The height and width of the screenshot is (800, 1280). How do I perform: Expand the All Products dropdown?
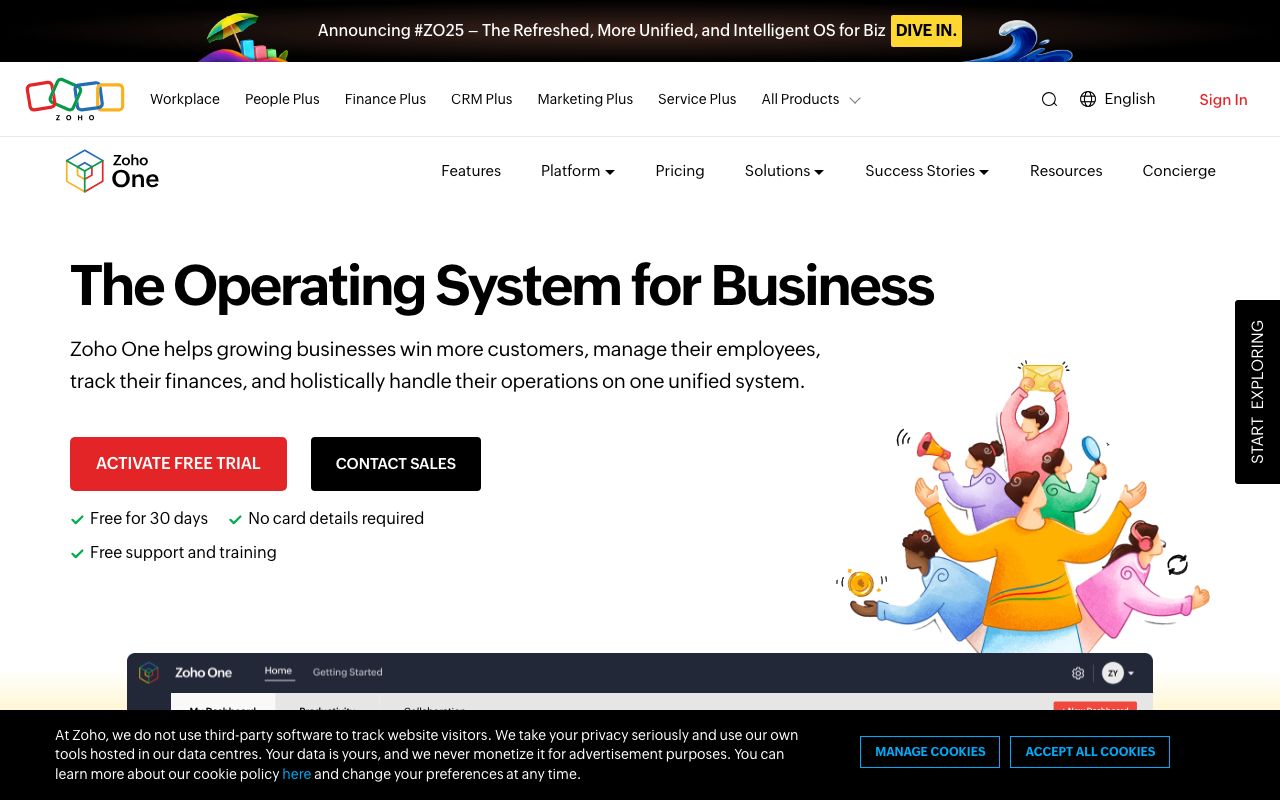811,99
